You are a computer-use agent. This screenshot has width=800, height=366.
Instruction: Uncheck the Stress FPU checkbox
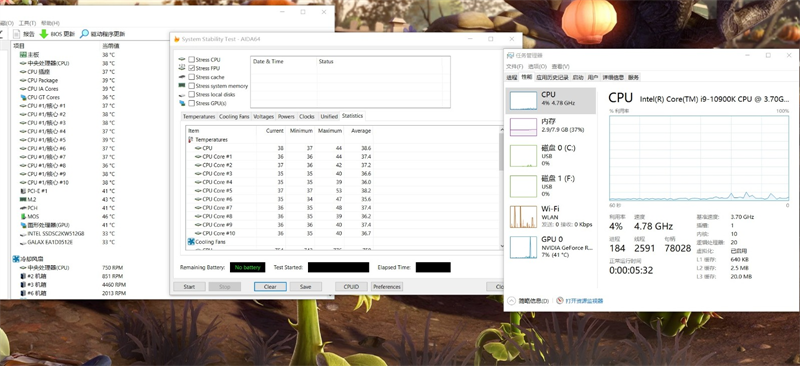tap(191, 68)
